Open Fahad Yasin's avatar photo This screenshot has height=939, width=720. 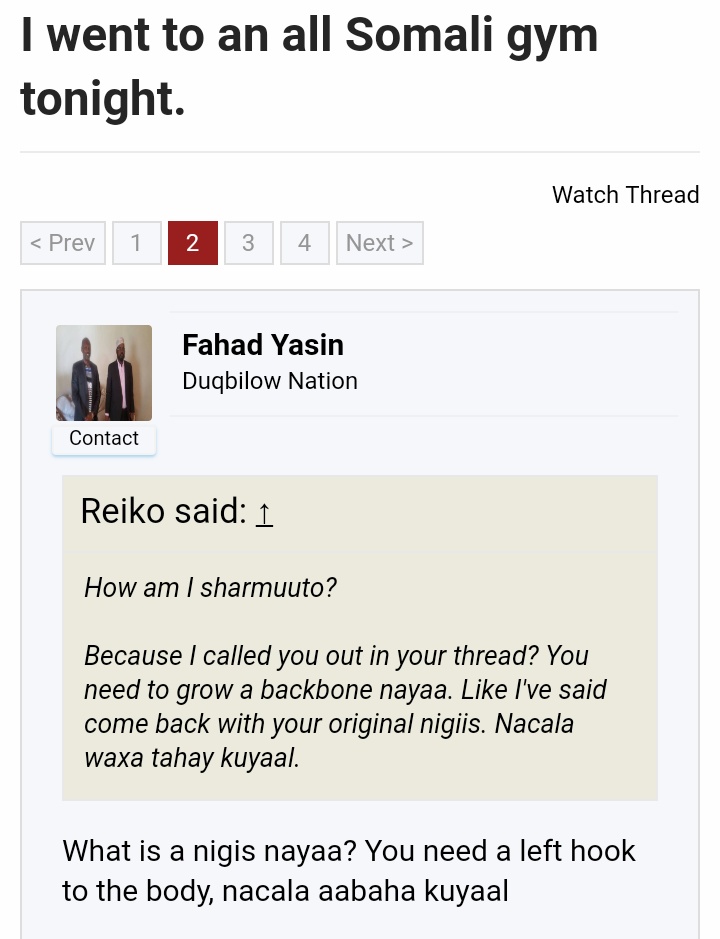pos(104,373)
